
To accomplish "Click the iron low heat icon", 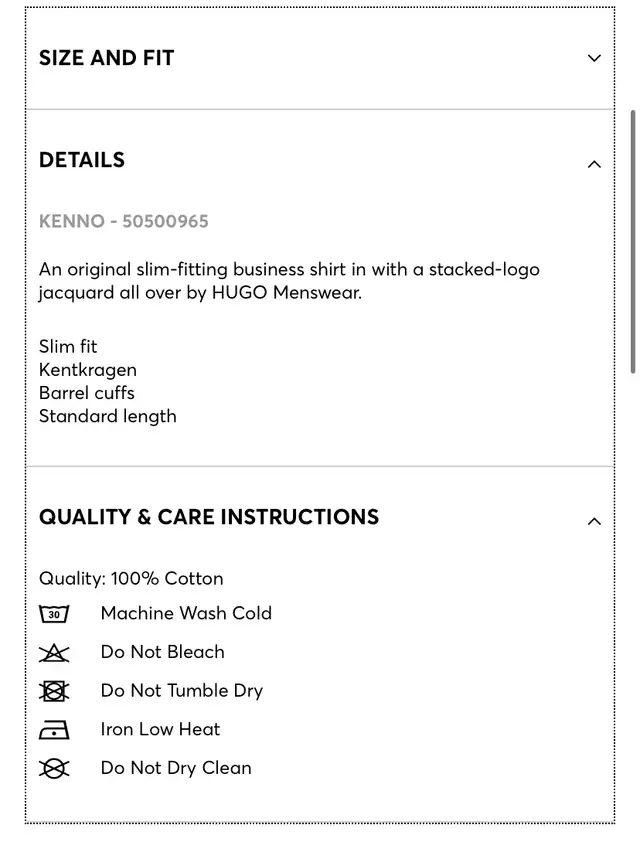I will [54, 730].
